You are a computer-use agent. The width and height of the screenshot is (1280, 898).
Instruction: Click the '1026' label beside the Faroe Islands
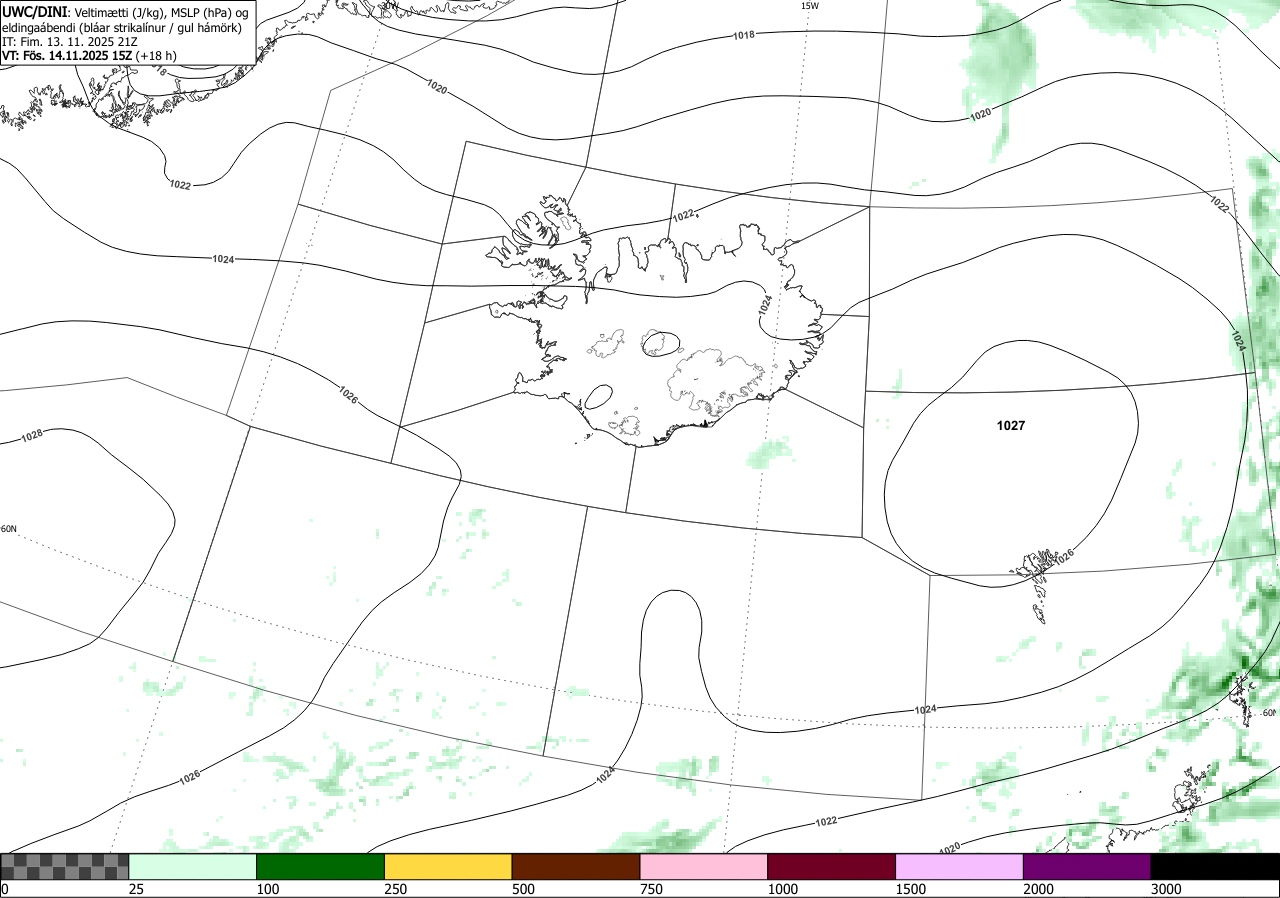(x=1063, y=555)
